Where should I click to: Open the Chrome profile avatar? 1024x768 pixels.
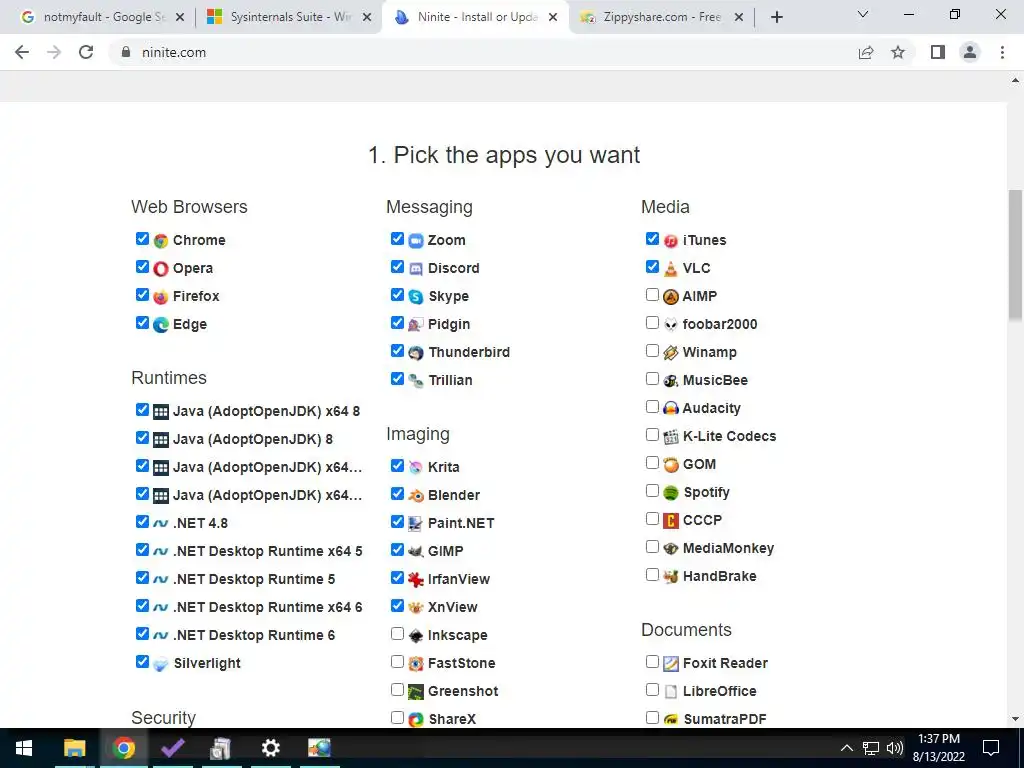(970, 52)
